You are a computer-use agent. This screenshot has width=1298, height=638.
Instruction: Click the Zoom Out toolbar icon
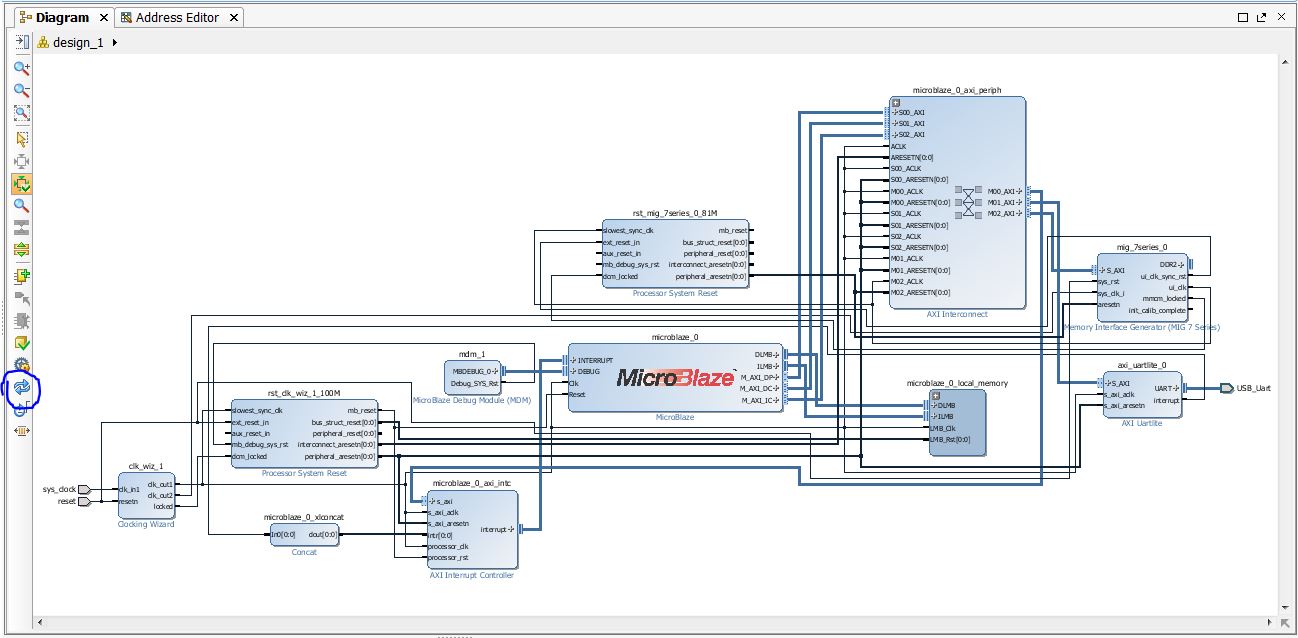point(21,91)
